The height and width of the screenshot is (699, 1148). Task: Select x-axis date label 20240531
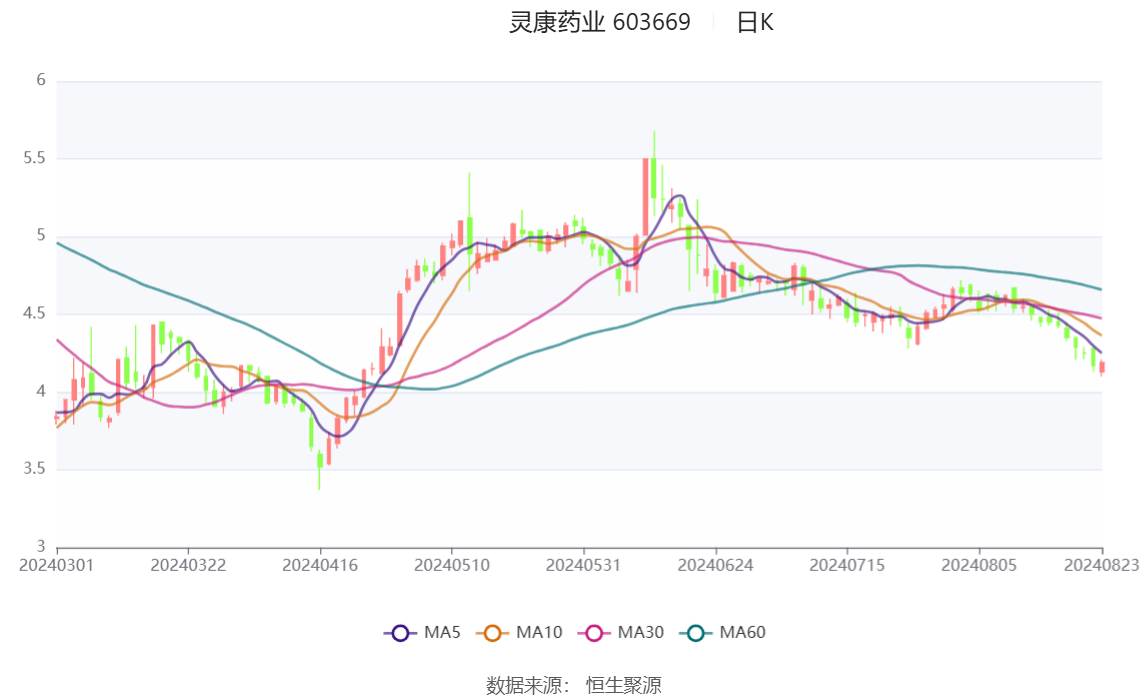click(x=584, y=565)
